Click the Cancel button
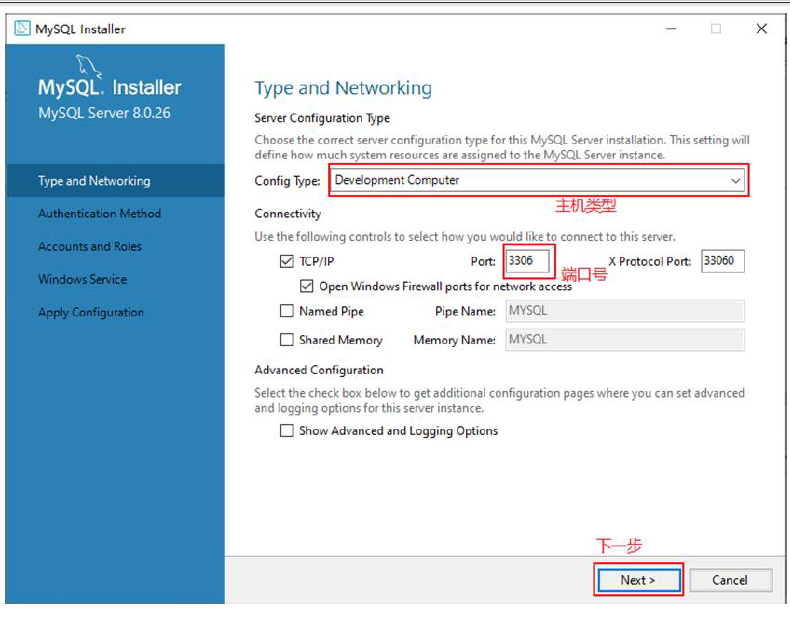 tap(730, 580)
